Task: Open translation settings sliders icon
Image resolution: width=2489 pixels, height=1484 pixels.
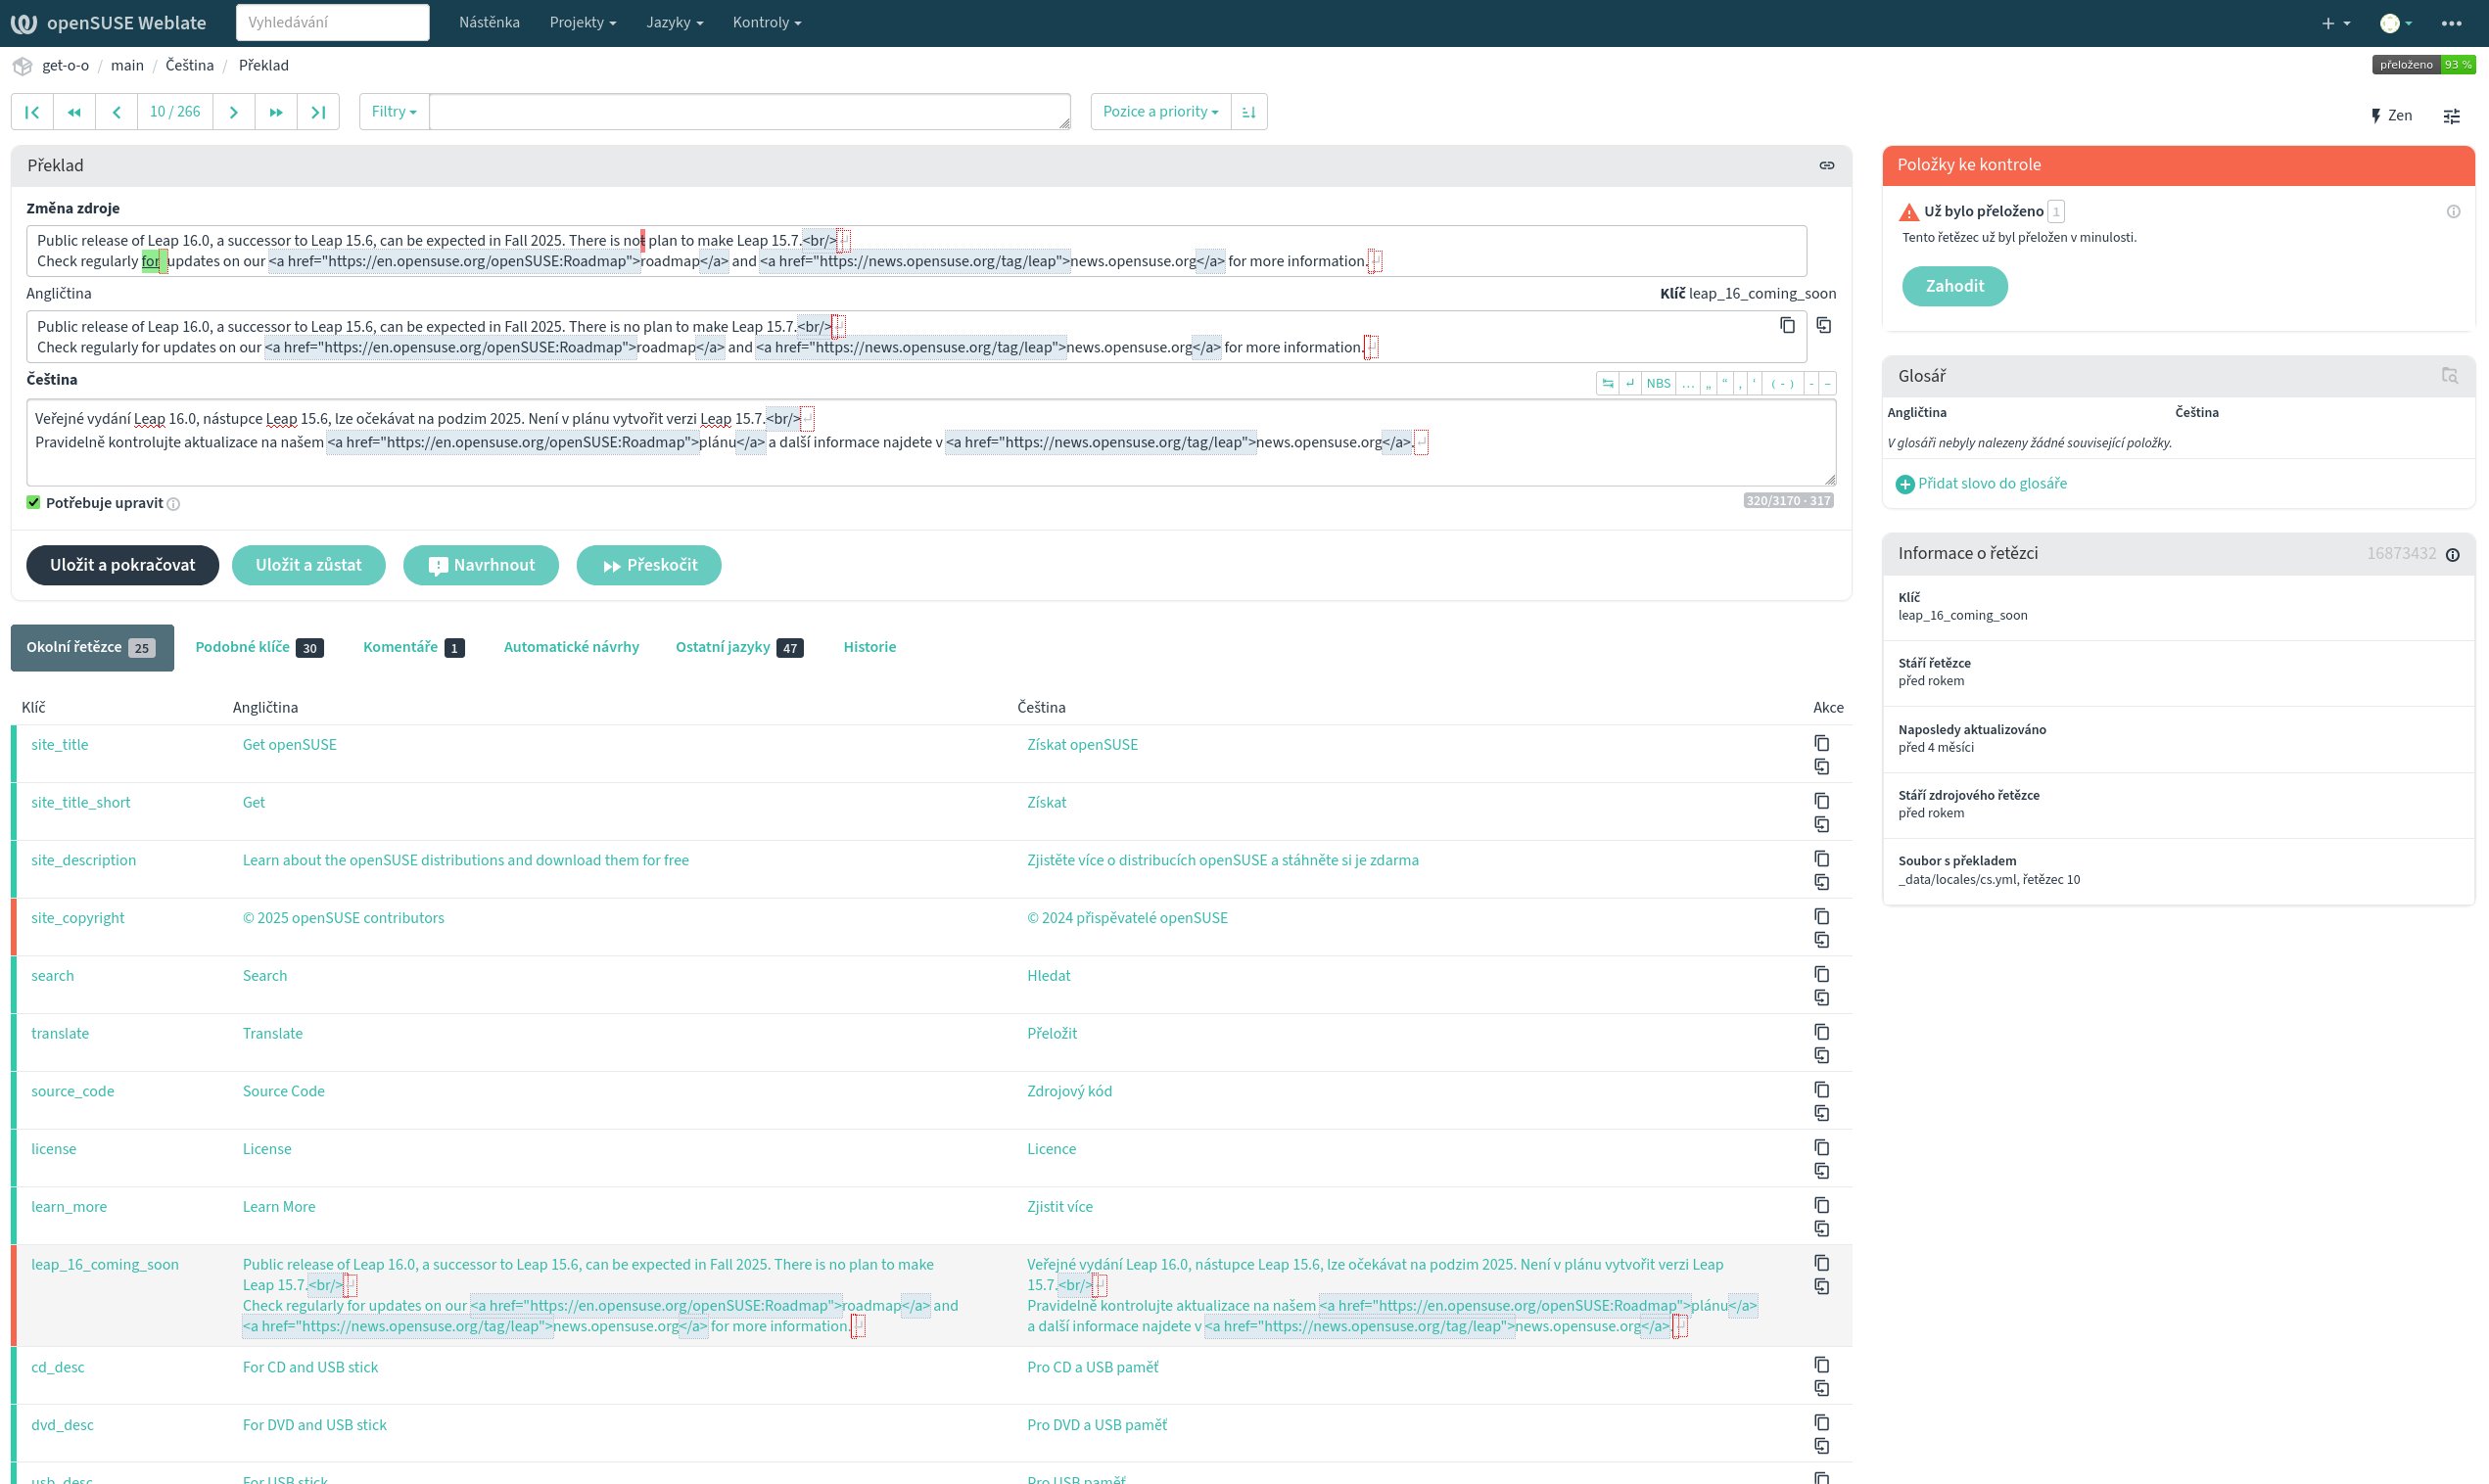Action: pos(2451,116)
